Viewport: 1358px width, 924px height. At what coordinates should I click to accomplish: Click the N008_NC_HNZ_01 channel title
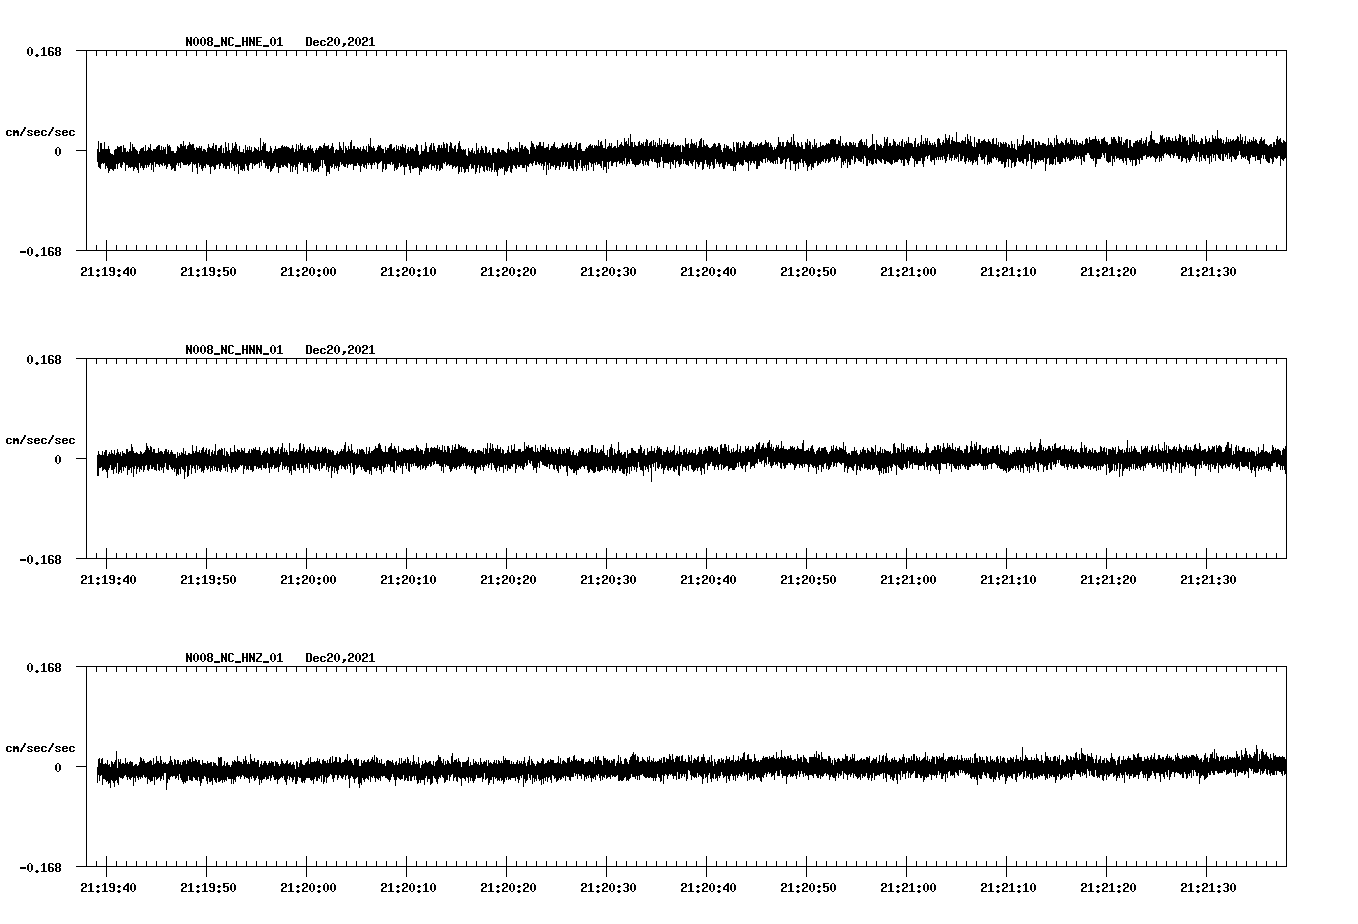tap(234, 658)
